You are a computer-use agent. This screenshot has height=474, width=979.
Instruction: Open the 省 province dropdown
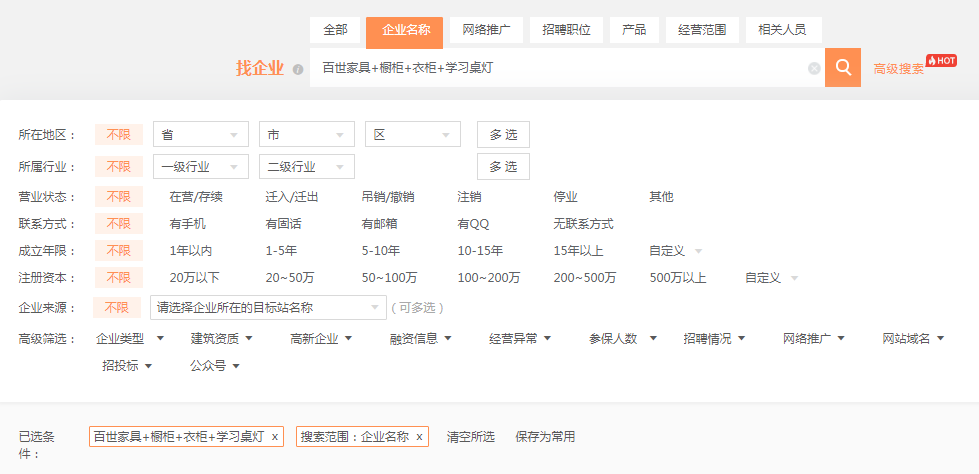point(200,135)
